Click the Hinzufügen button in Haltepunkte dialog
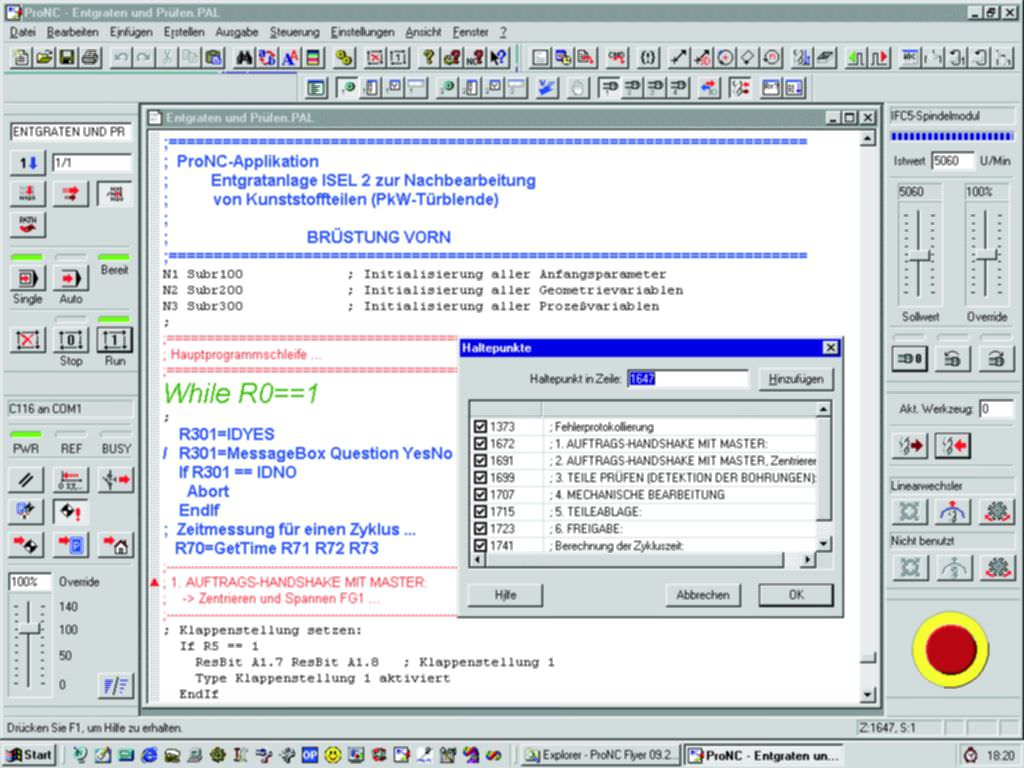Viewport: 1024px width, 768px height. click(795, 378)
